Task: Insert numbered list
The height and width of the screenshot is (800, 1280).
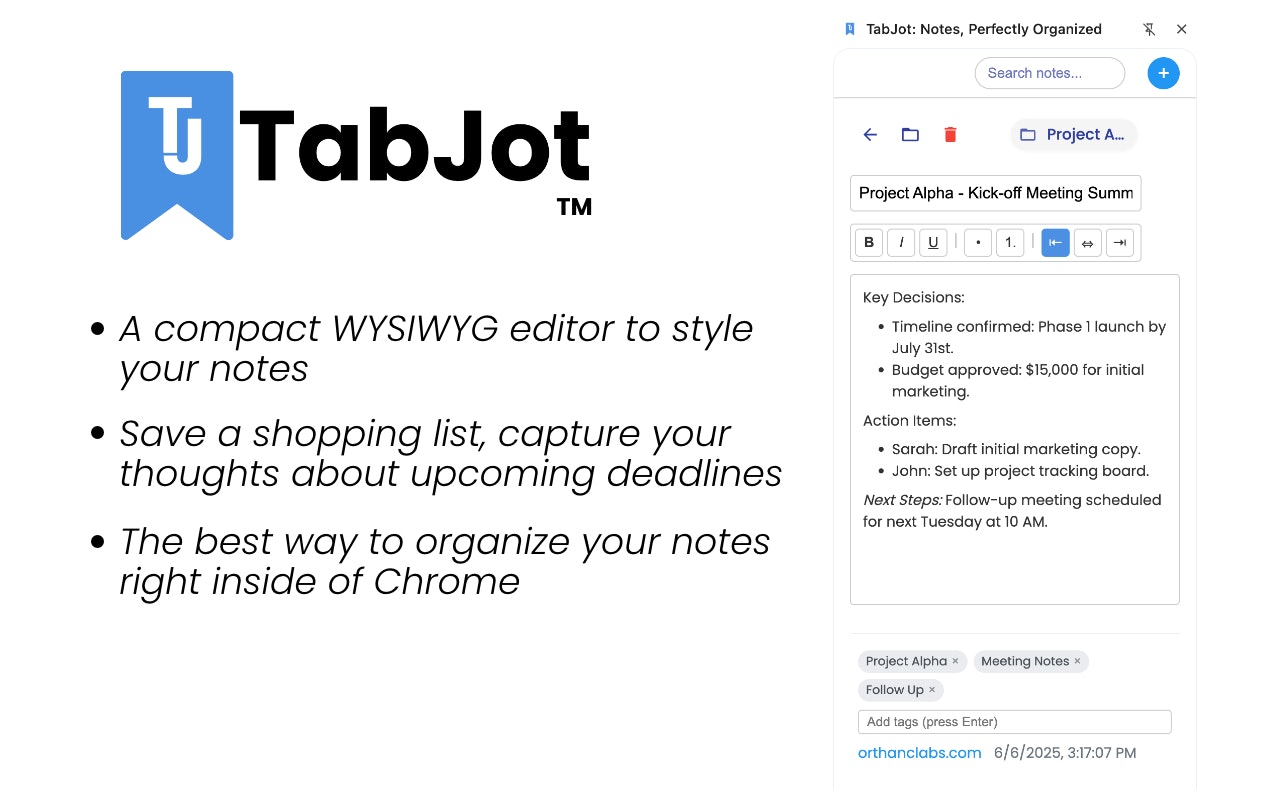Action: coord(1010,242)
